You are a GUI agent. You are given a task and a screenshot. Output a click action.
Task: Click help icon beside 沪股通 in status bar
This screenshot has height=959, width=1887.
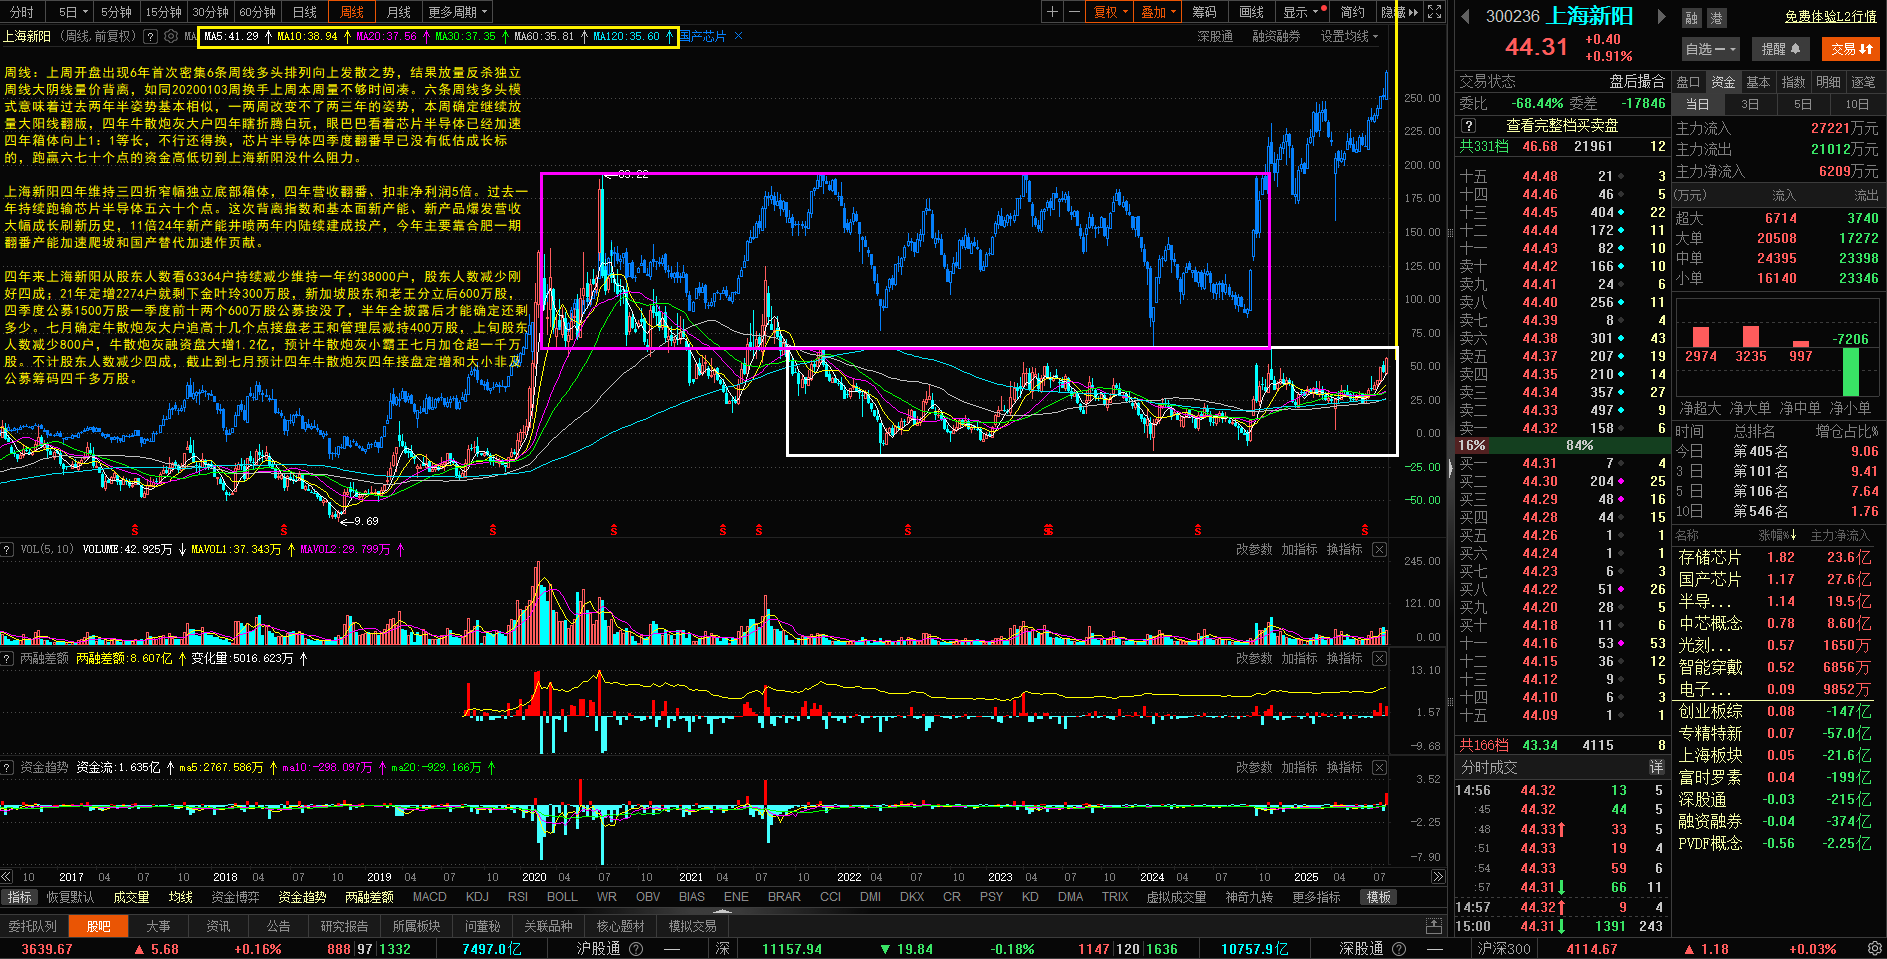pos(636,949)
